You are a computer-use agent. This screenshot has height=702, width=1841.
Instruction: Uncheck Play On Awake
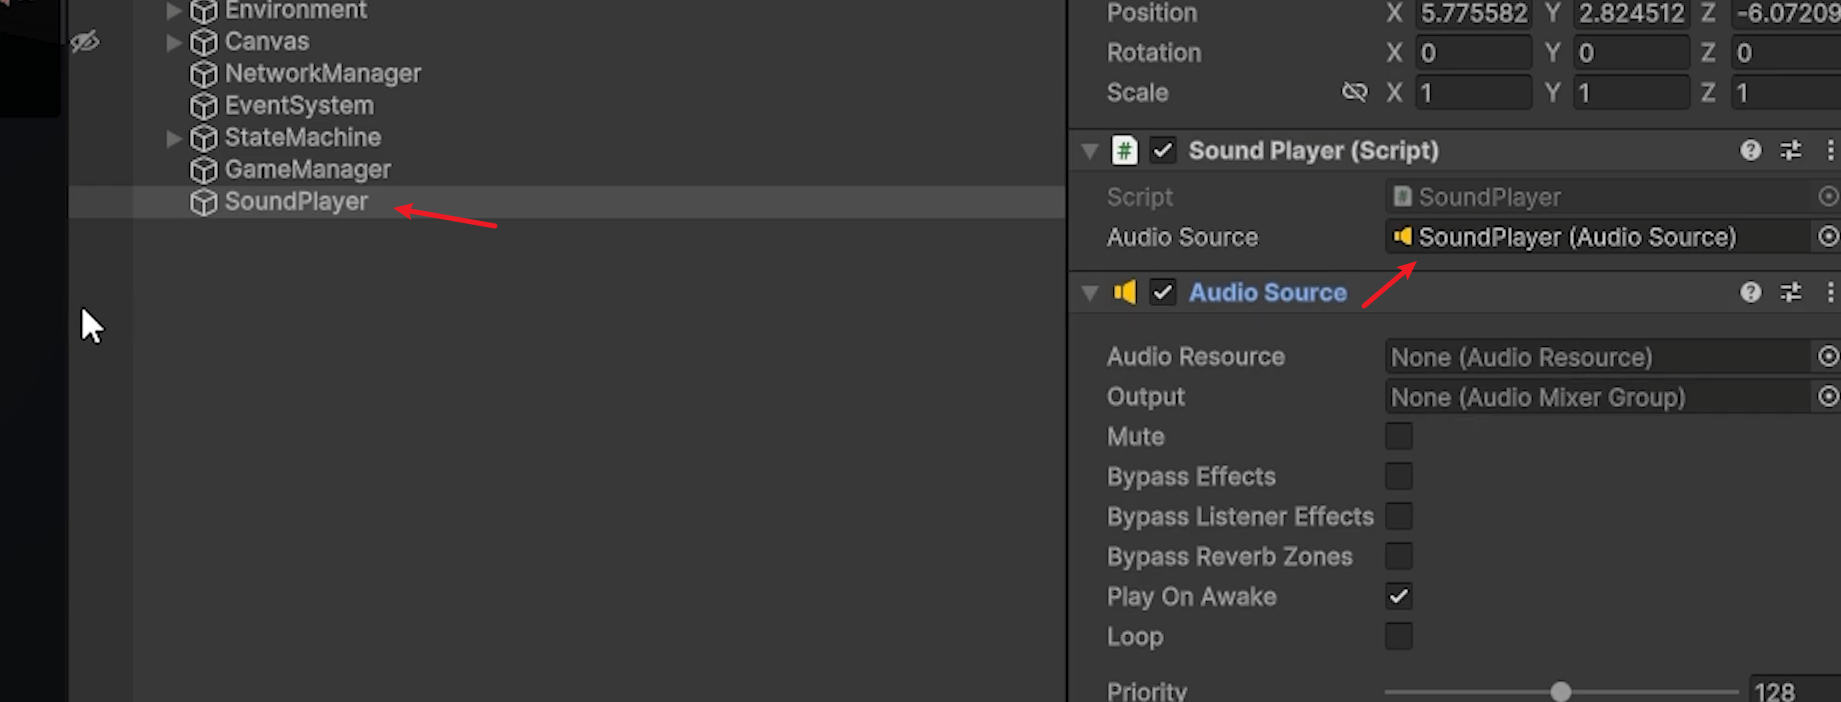(x=1399, y=597)
